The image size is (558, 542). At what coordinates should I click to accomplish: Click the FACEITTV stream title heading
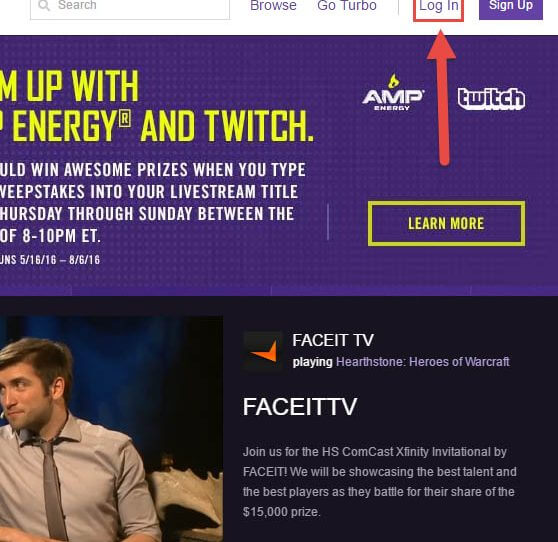[300, 406]
